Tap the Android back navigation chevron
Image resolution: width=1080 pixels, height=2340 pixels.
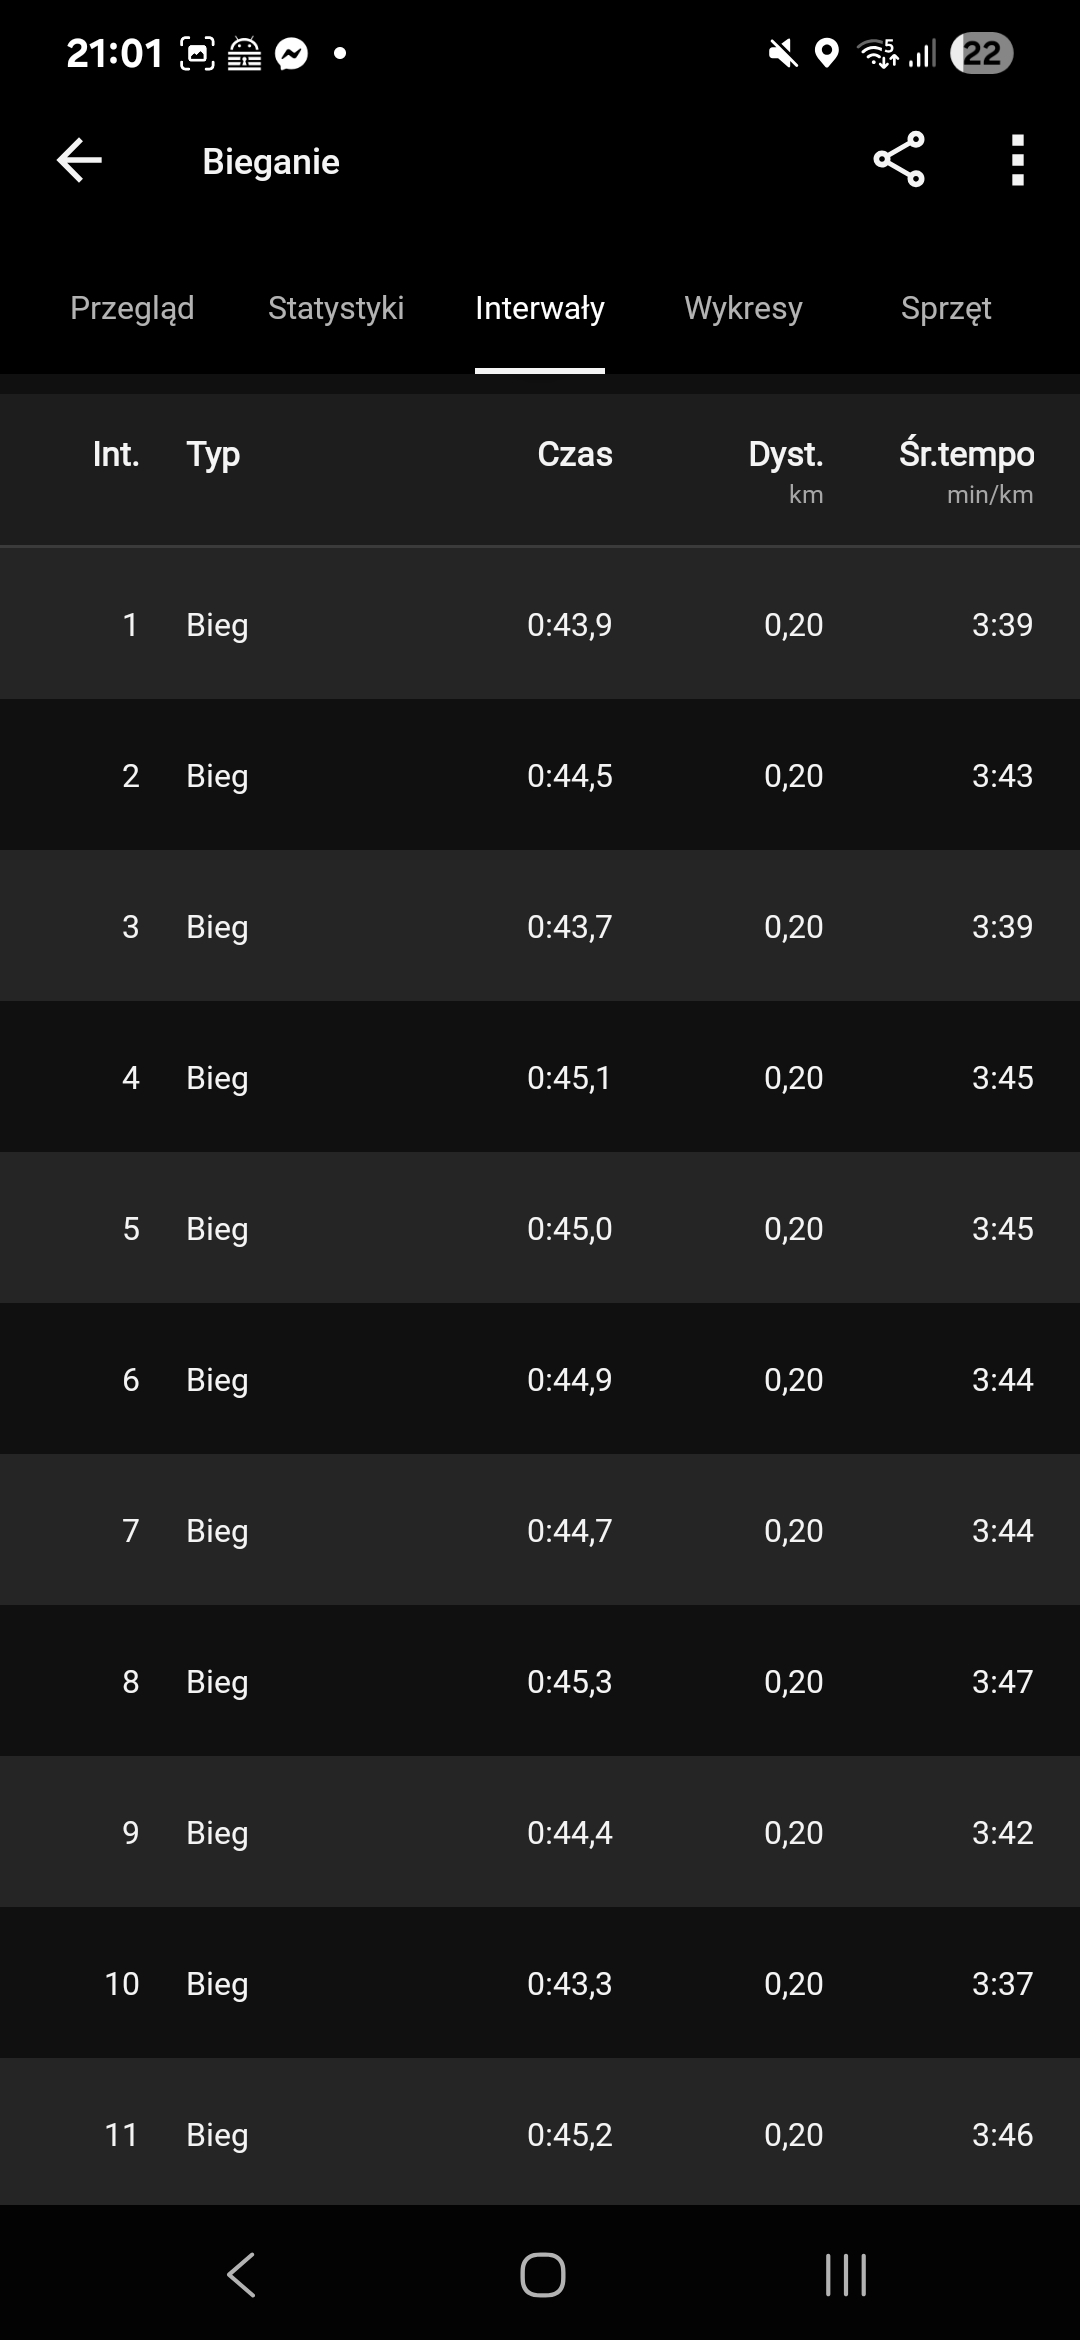point(242,2275)
